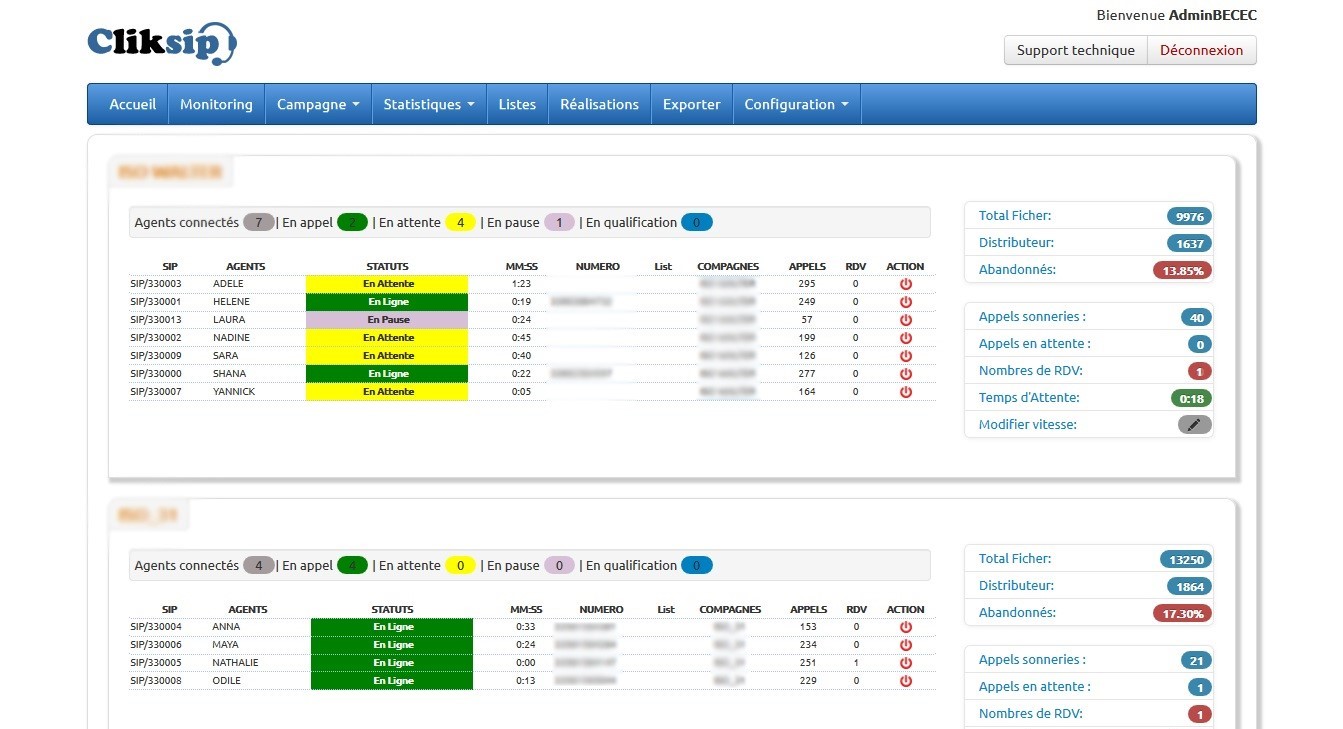
Task: Click the power icon for agent YANNICK
Action: point(906,392)
